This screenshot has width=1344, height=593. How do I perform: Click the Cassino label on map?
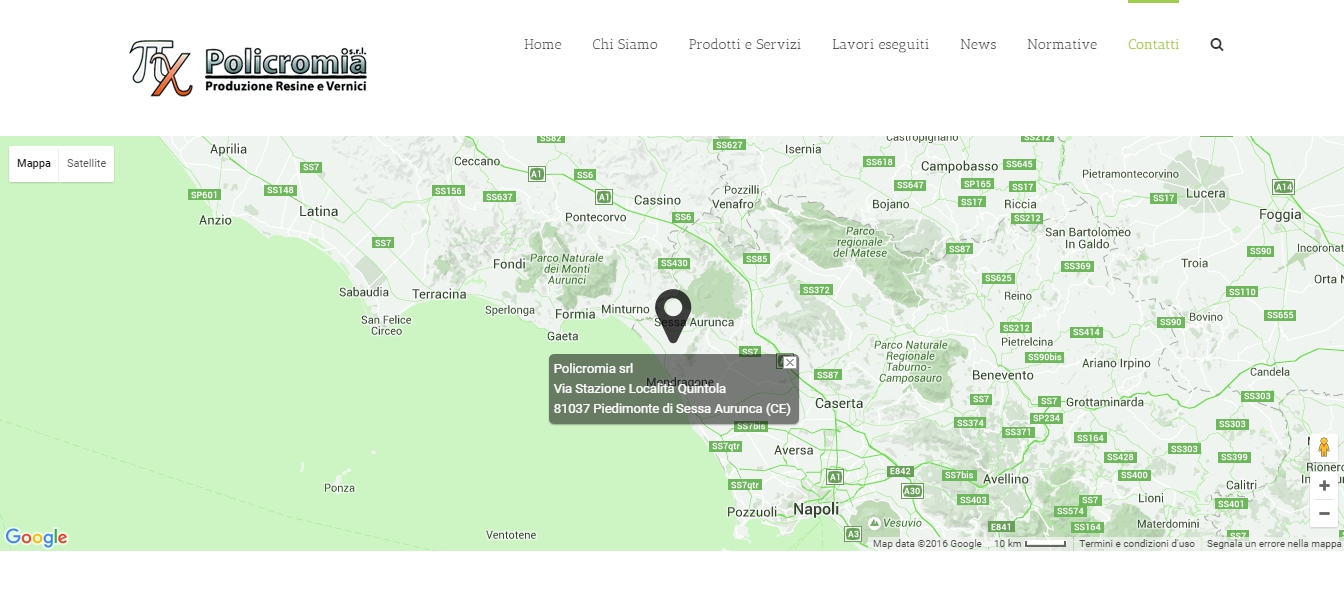click(x=657, y=200)
